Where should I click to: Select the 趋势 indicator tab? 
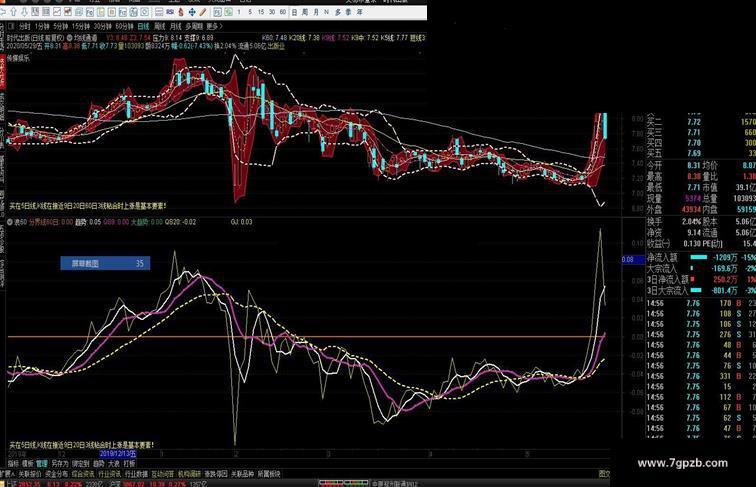pyautogui.click(x=98, y=464)
